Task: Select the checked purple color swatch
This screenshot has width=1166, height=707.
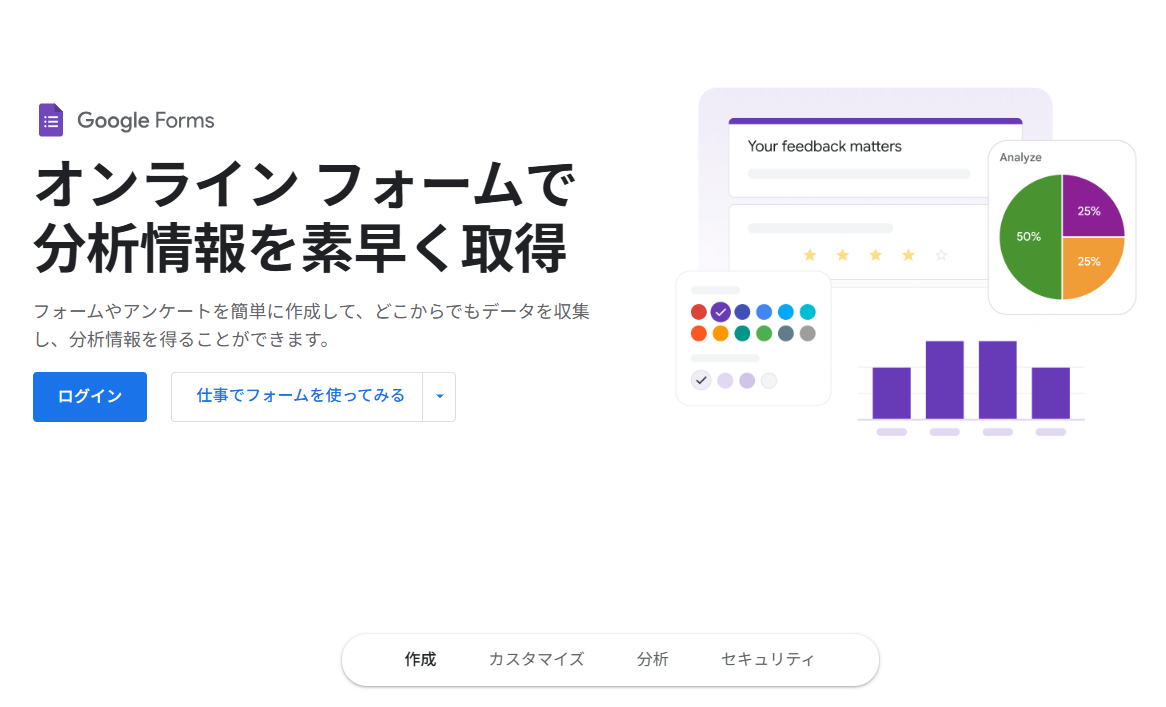Action: pos(720,312)
